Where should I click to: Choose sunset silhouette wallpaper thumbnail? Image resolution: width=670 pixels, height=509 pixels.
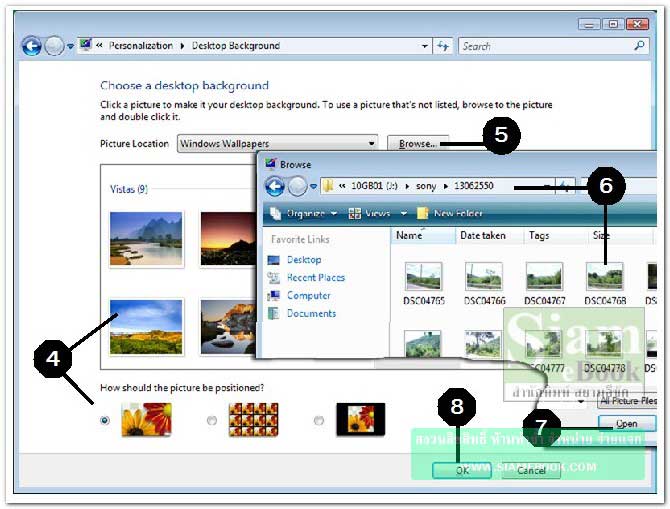pos(228,239)
